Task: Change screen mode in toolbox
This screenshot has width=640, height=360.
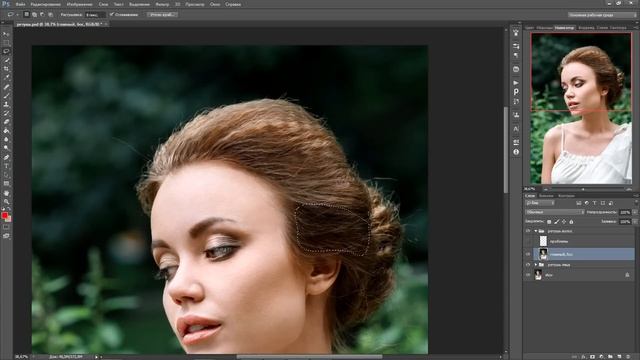Action: pos(6,236)
